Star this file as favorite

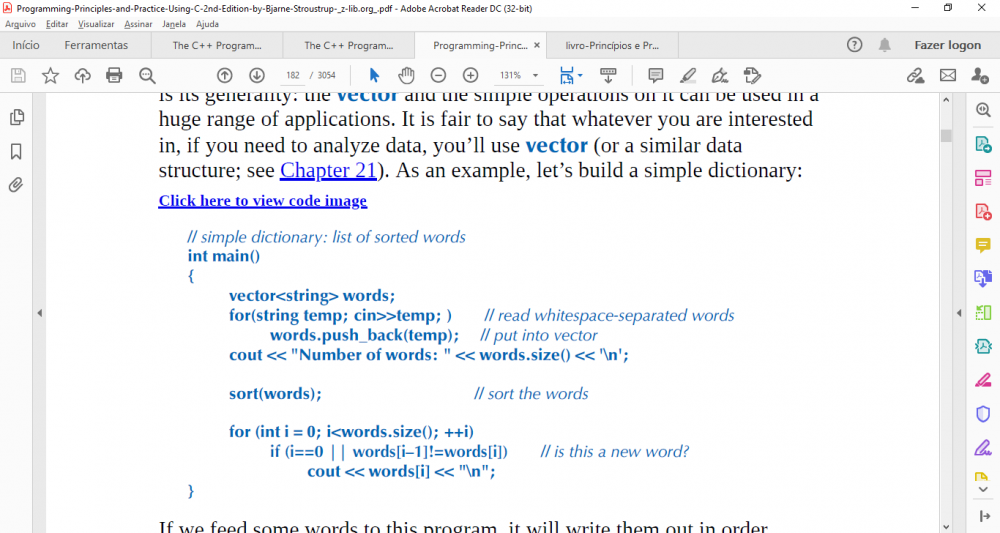pos(50,75)
